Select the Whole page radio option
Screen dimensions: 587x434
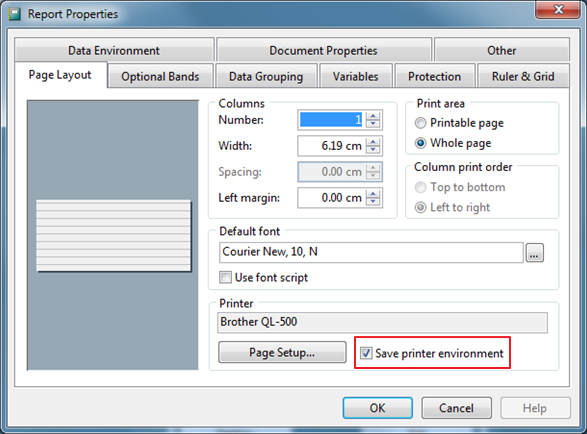pyautogui.click(x=420, y=143)
